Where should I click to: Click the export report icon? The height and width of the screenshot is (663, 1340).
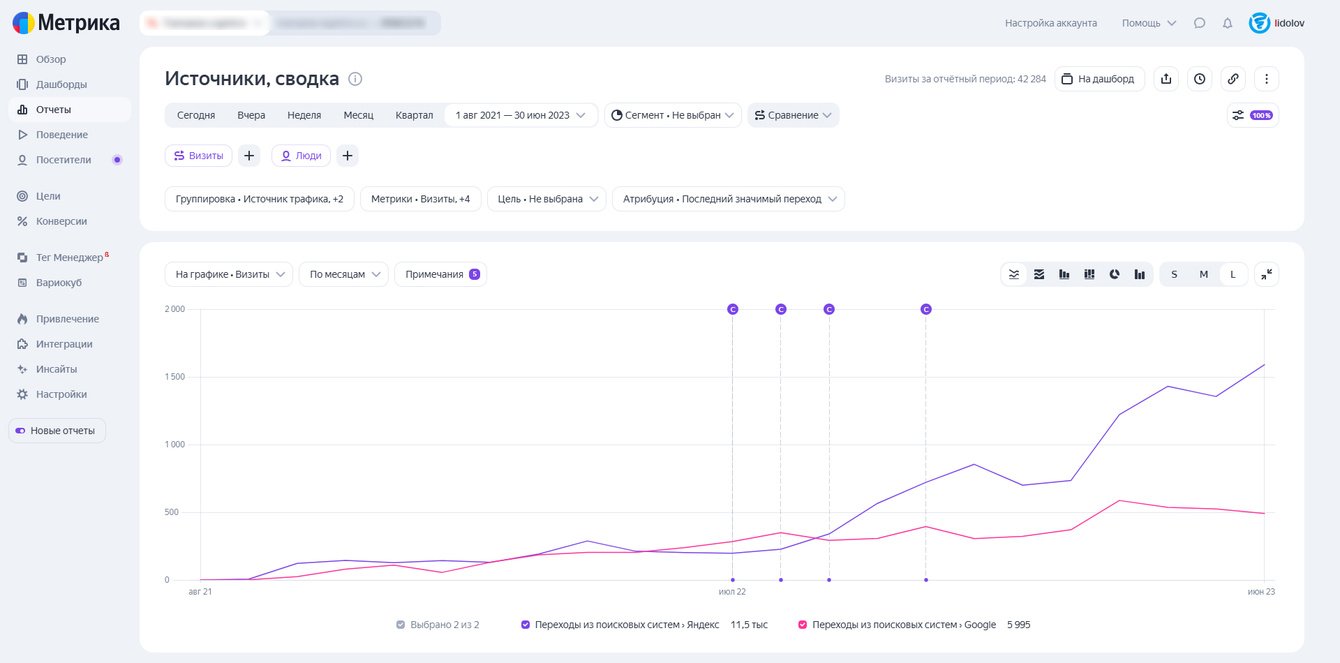coord(1166,79)
